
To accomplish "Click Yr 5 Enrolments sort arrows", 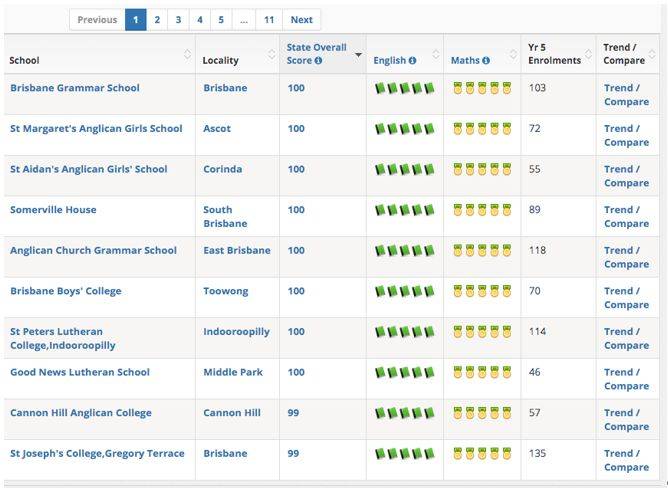I will coord(588,55).
